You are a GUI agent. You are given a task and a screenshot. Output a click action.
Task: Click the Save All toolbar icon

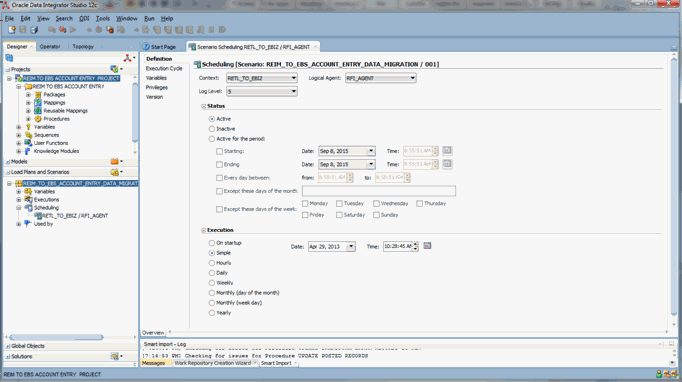click(x=34, y=30)
